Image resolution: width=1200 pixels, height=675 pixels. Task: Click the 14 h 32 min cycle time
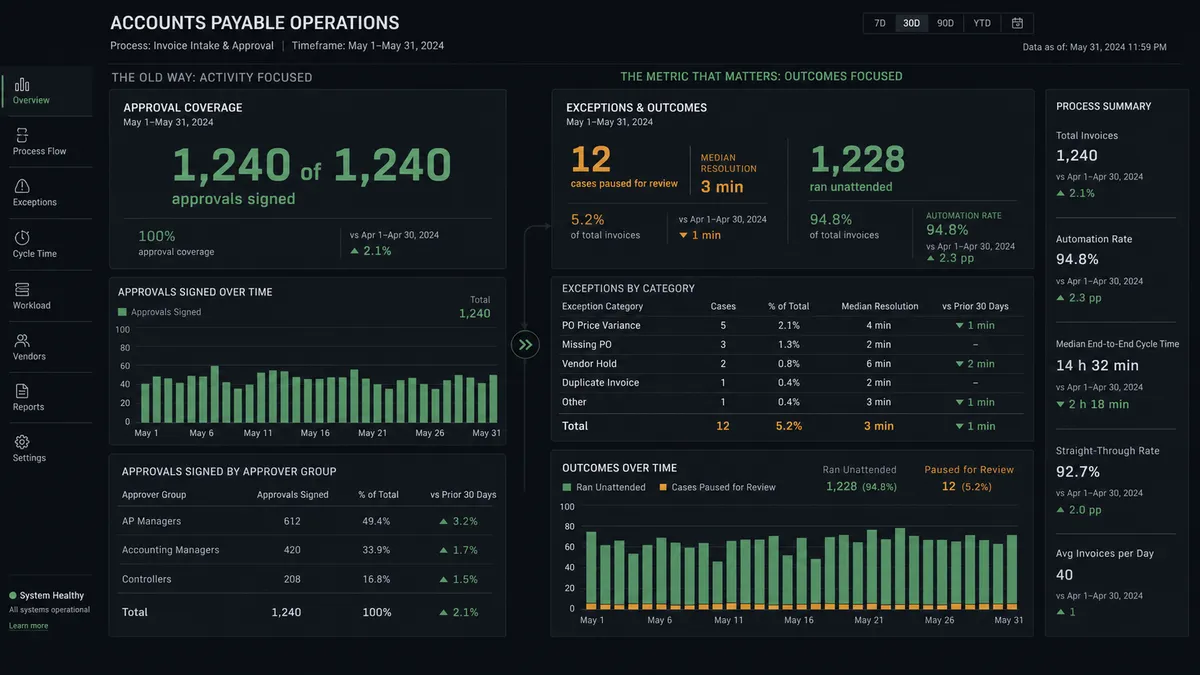[1097, 366]
